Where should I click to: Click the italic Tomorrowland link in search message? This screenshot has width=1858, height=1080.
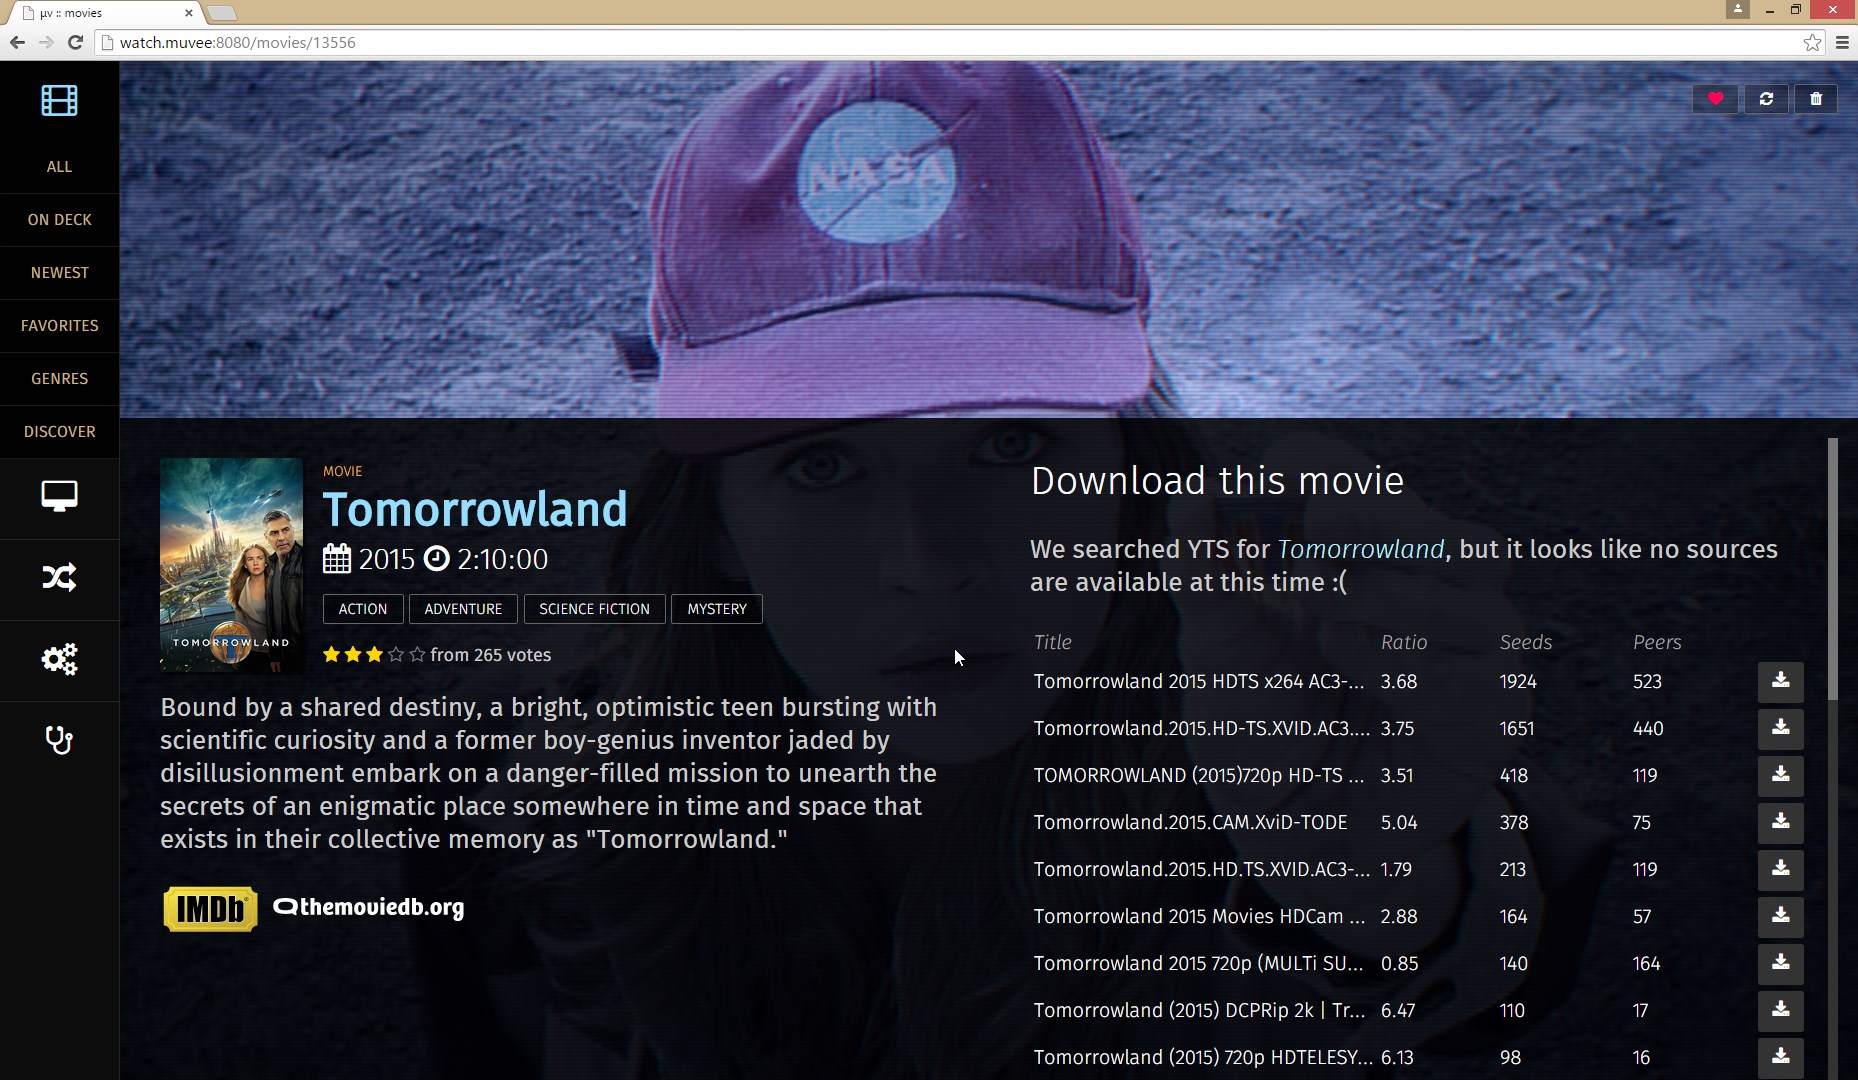[1360, 549]
